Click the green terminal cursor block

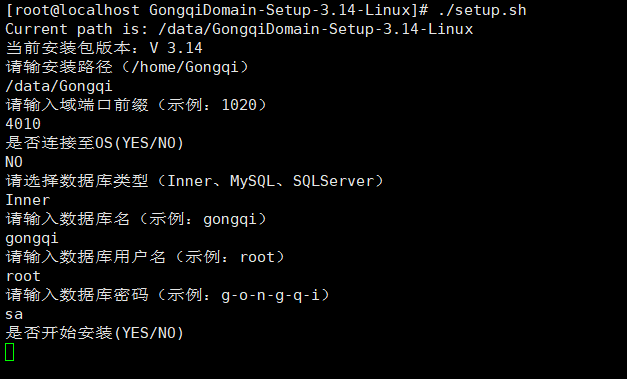[10, 352]
